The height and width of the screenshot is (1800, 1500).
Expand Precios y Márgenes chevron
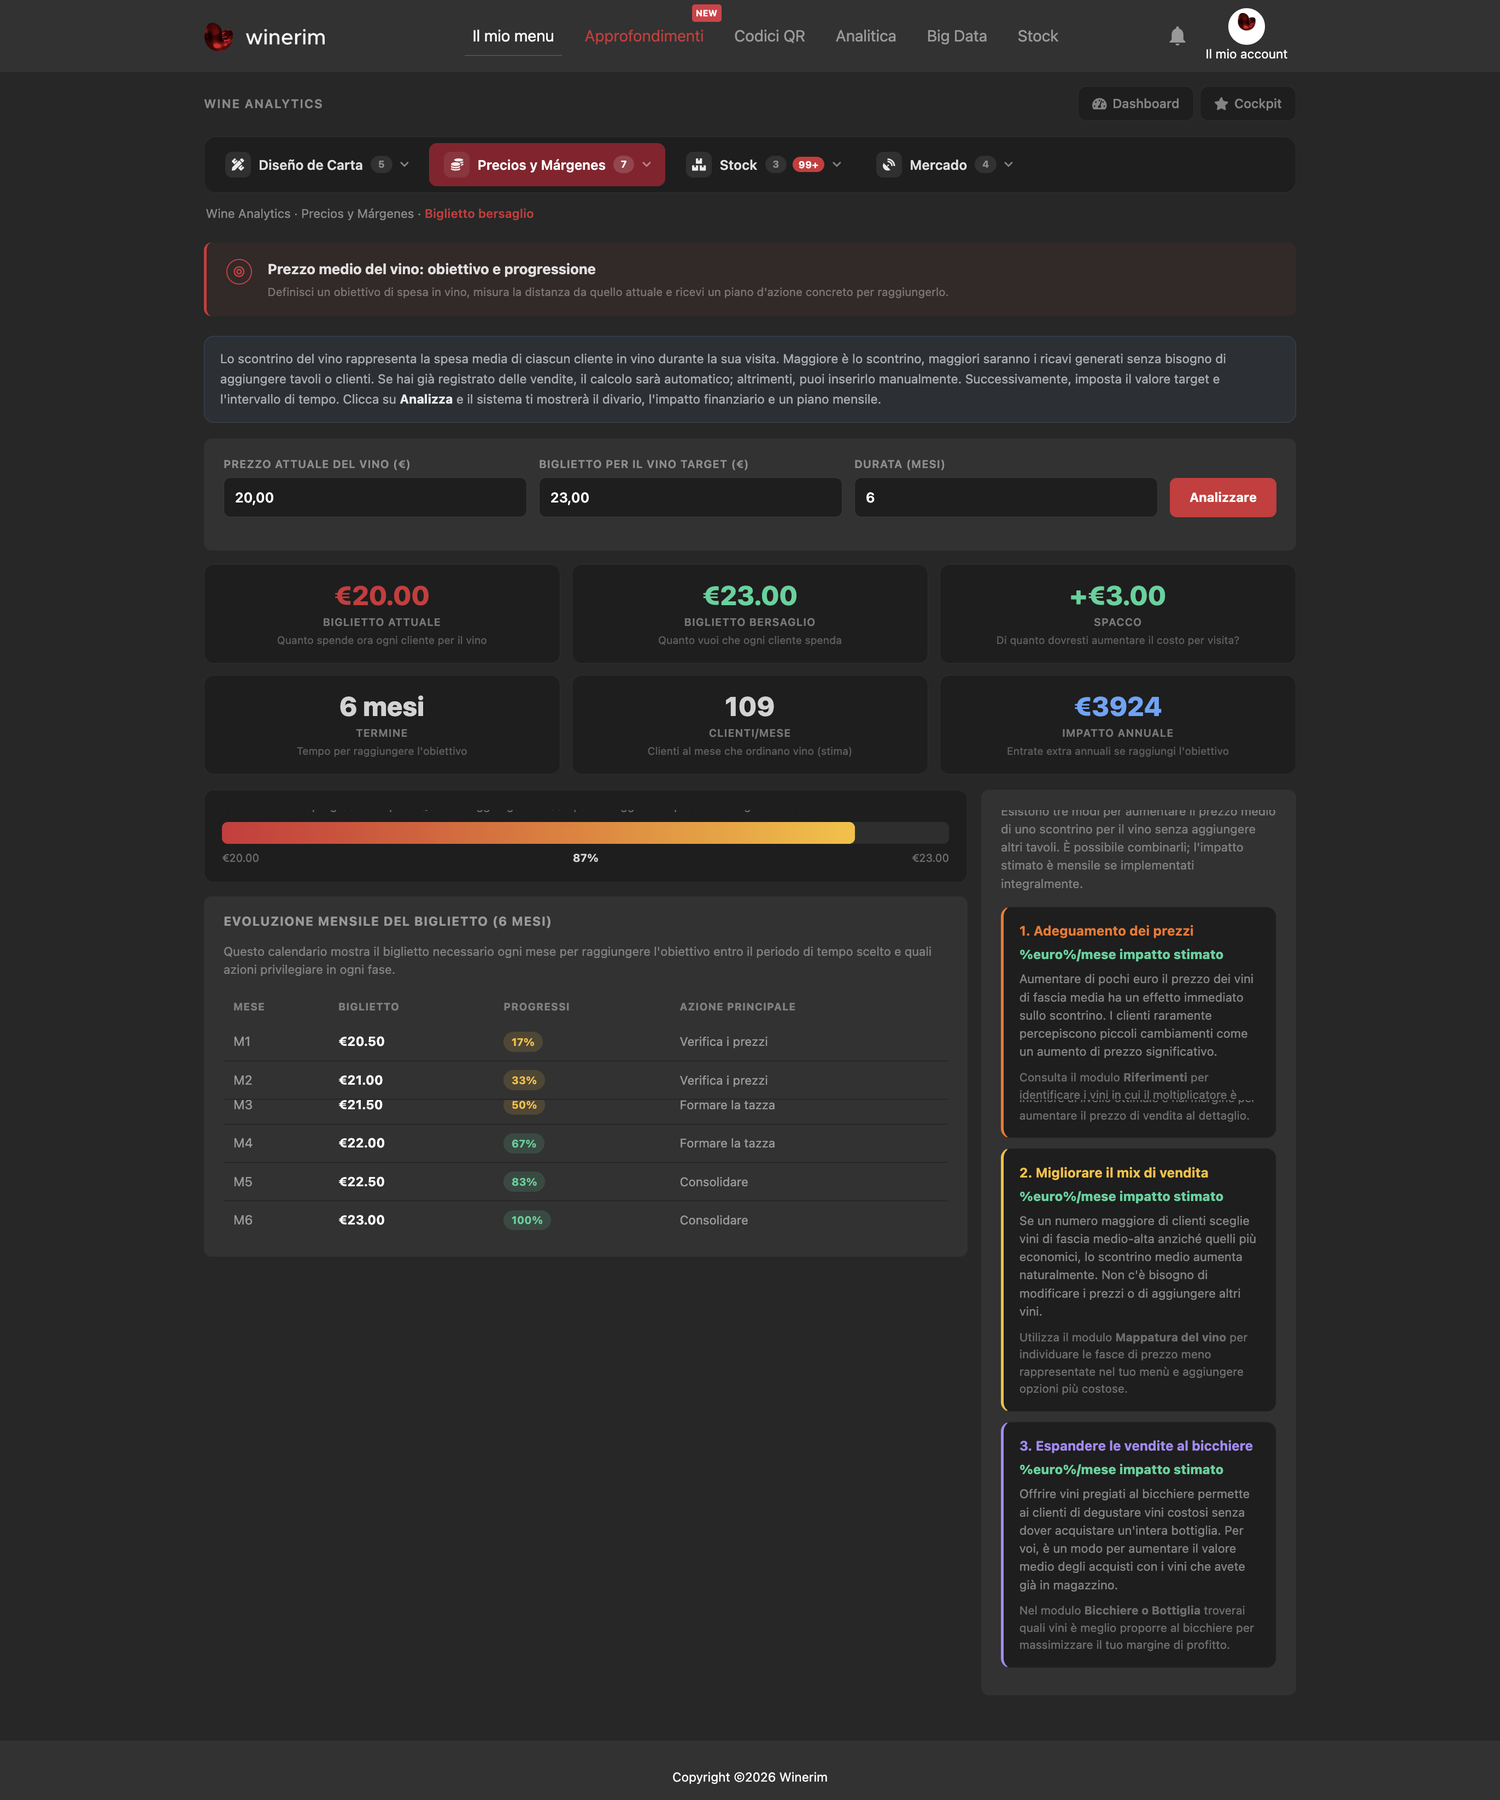(x=646, y=165)
